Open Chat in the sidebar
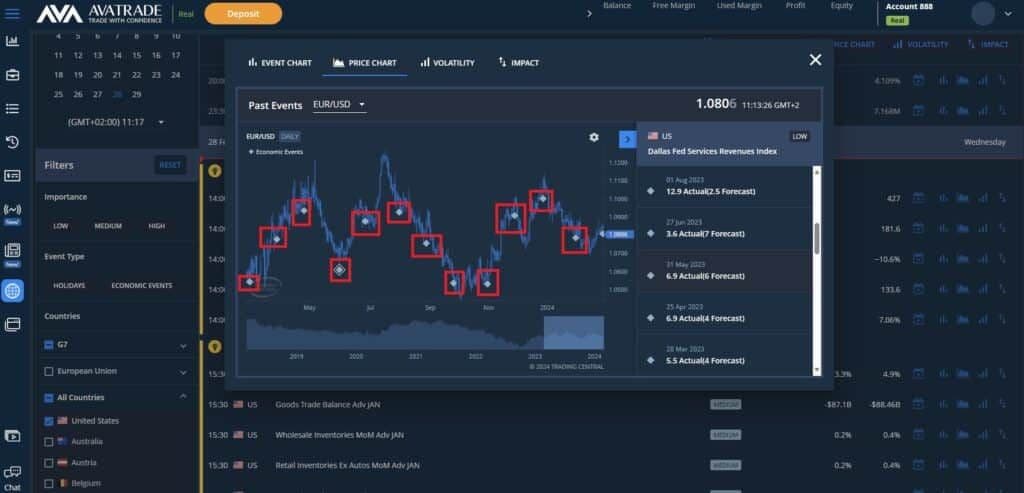The height and width of the screenshot is (493, 1024). click(13, 476)
